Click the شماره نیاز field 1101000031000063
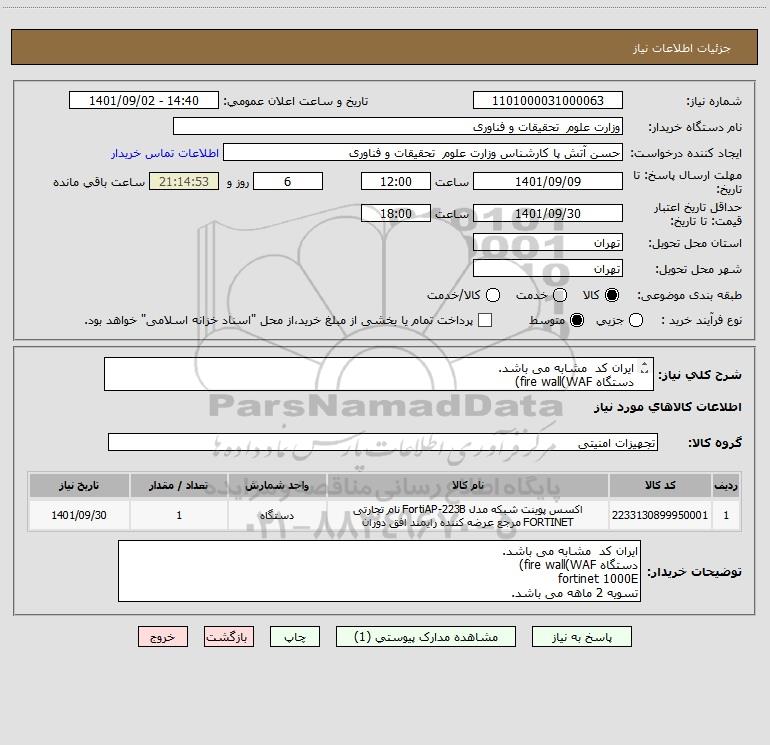 (x=548, y=101)
